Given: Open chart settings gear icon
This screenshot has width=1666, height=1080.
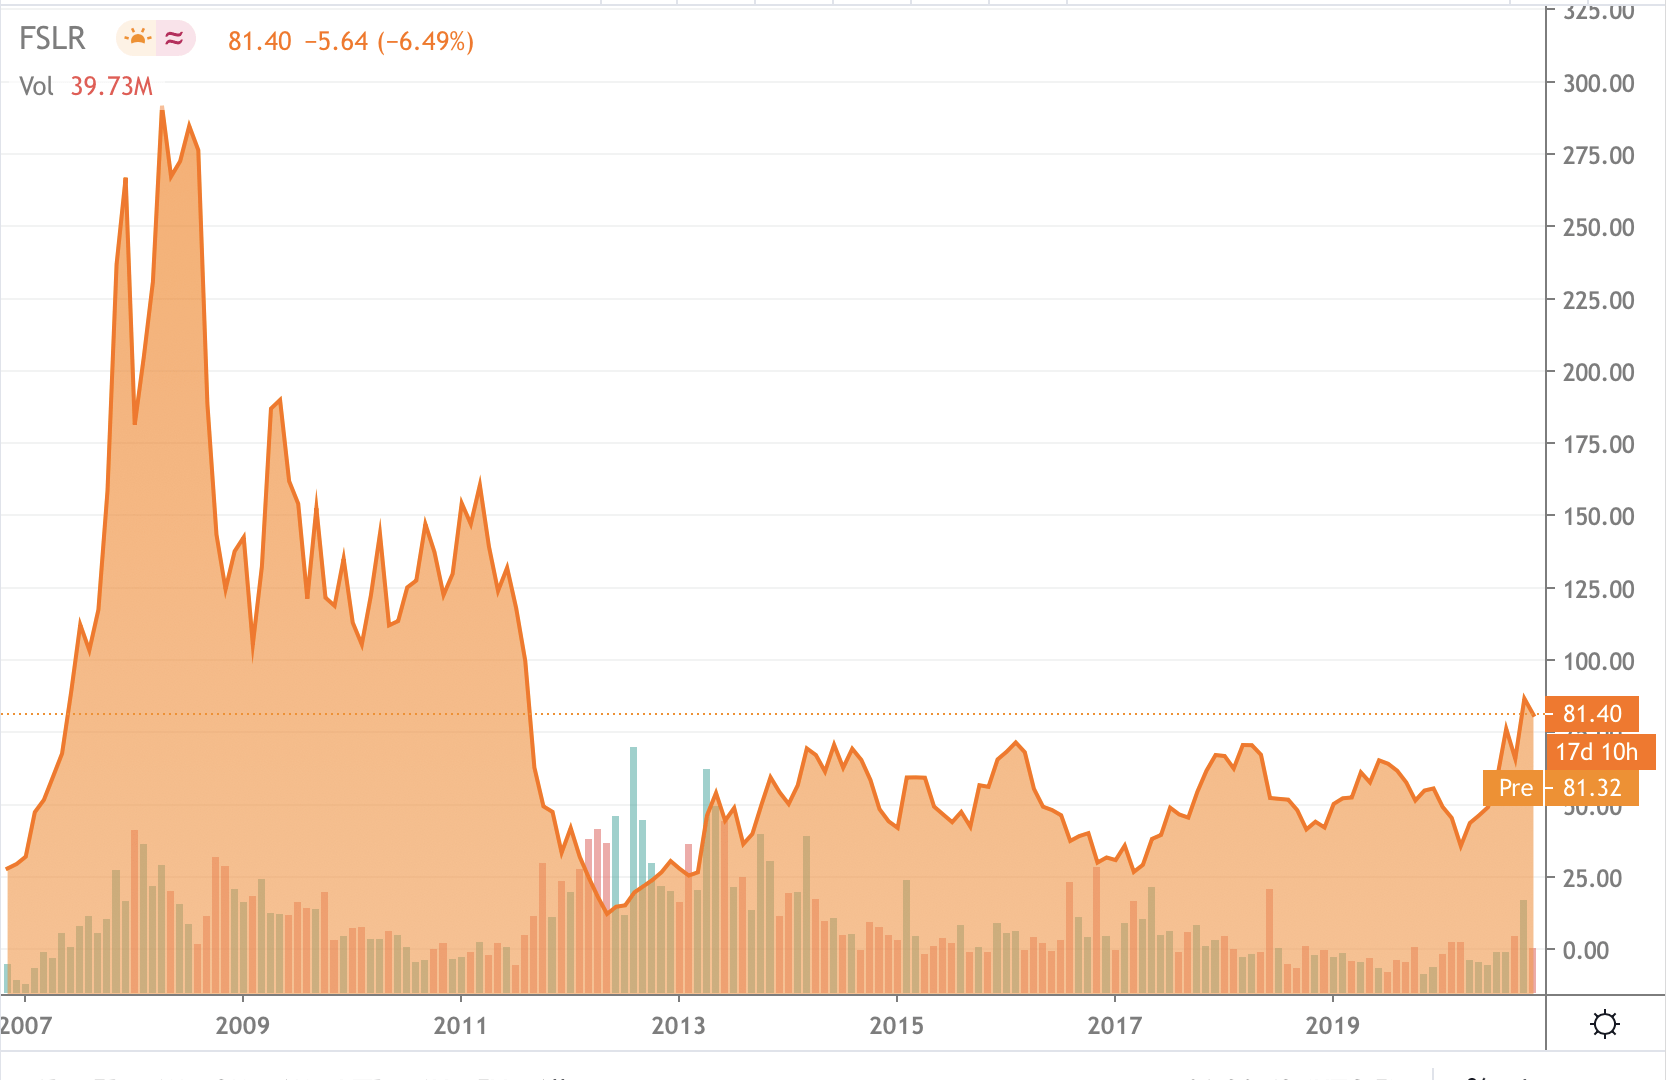Looking at the screenshot, I should (x=1605, y=1024).
